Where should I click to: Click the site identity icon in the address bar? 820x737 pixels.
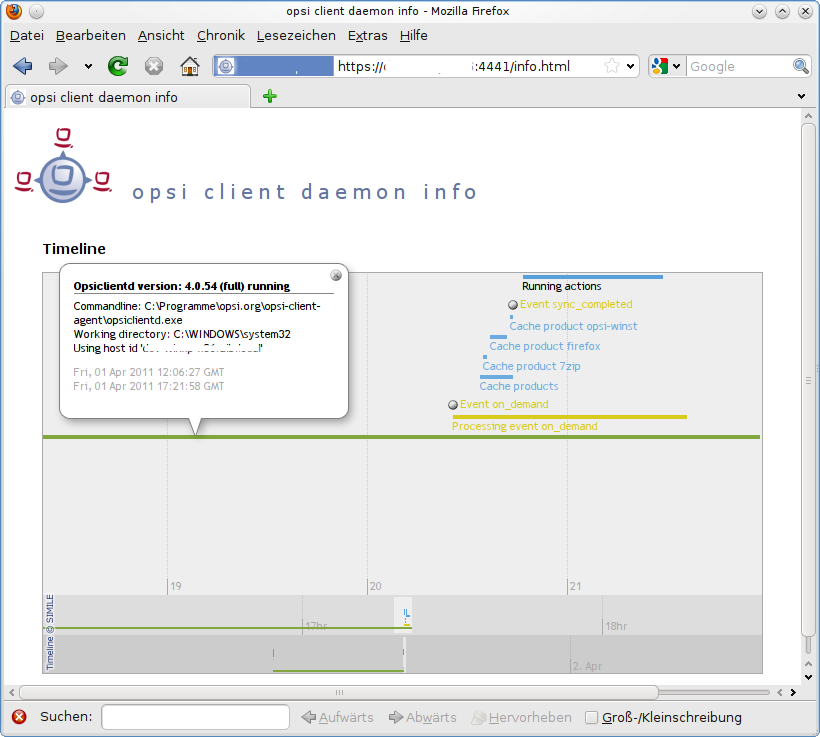[226, 66]
